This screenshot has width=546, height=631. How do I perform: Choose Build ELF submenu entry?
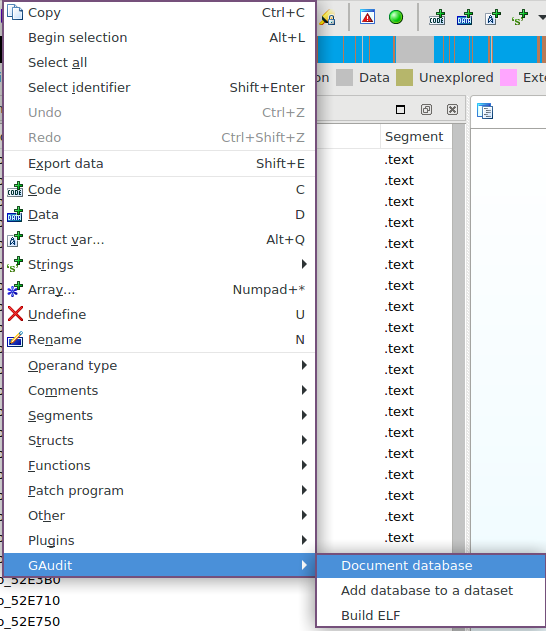point(431,615)
